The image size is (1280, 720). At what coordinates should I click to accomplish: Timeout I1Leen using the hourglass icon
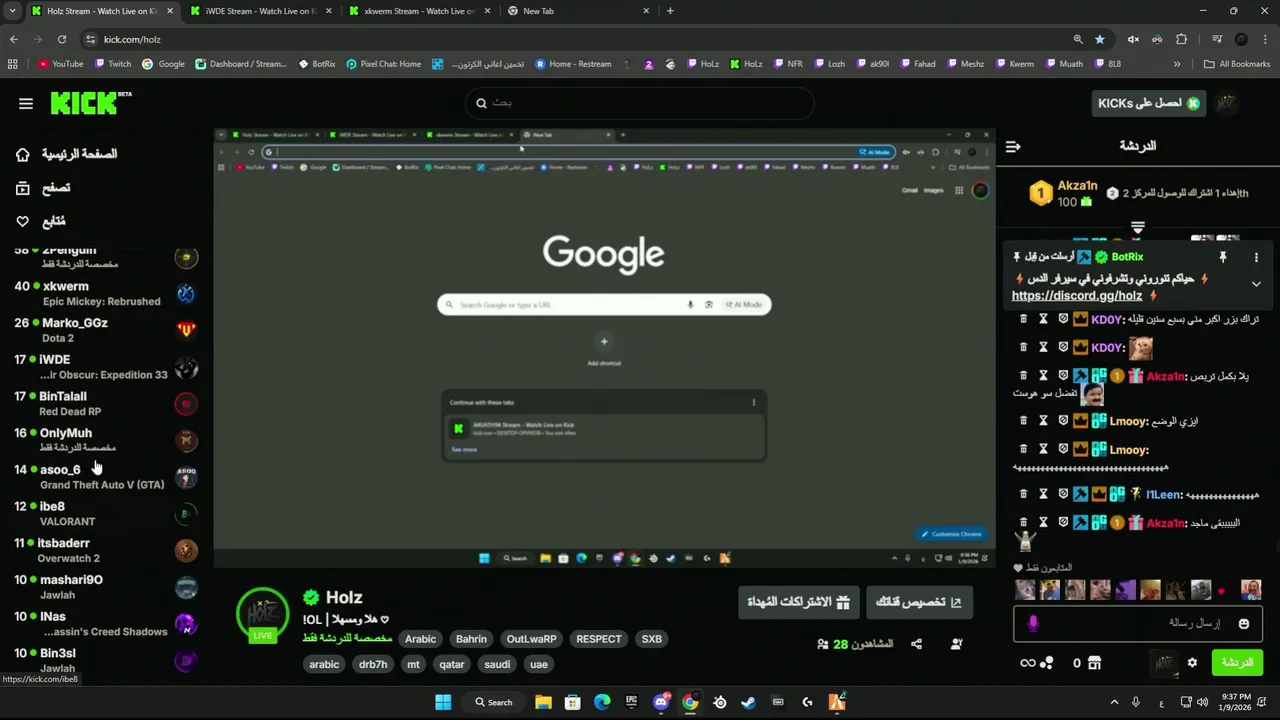[1043, 494]
